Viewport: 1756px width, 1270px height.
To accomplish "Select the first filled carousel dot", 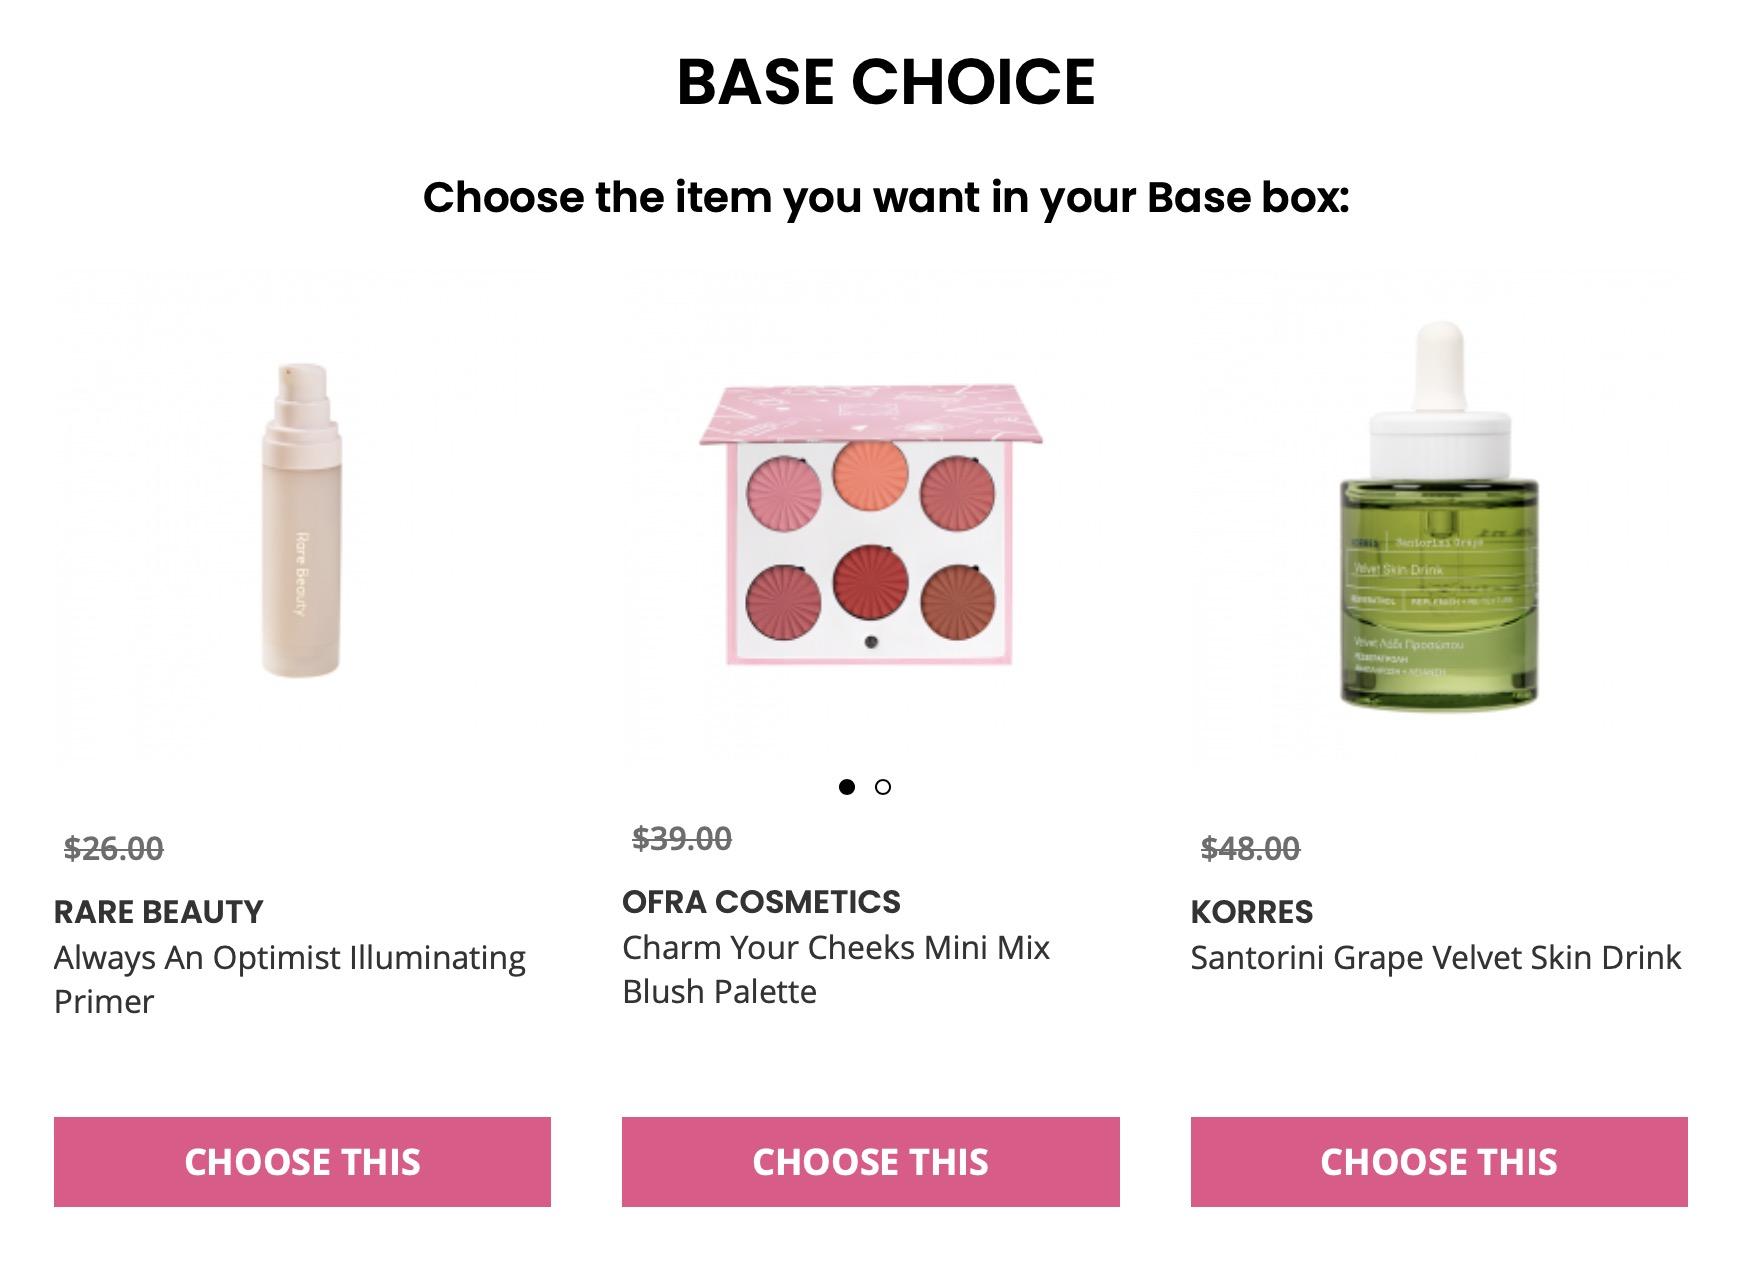I will [x=847, y=787].
